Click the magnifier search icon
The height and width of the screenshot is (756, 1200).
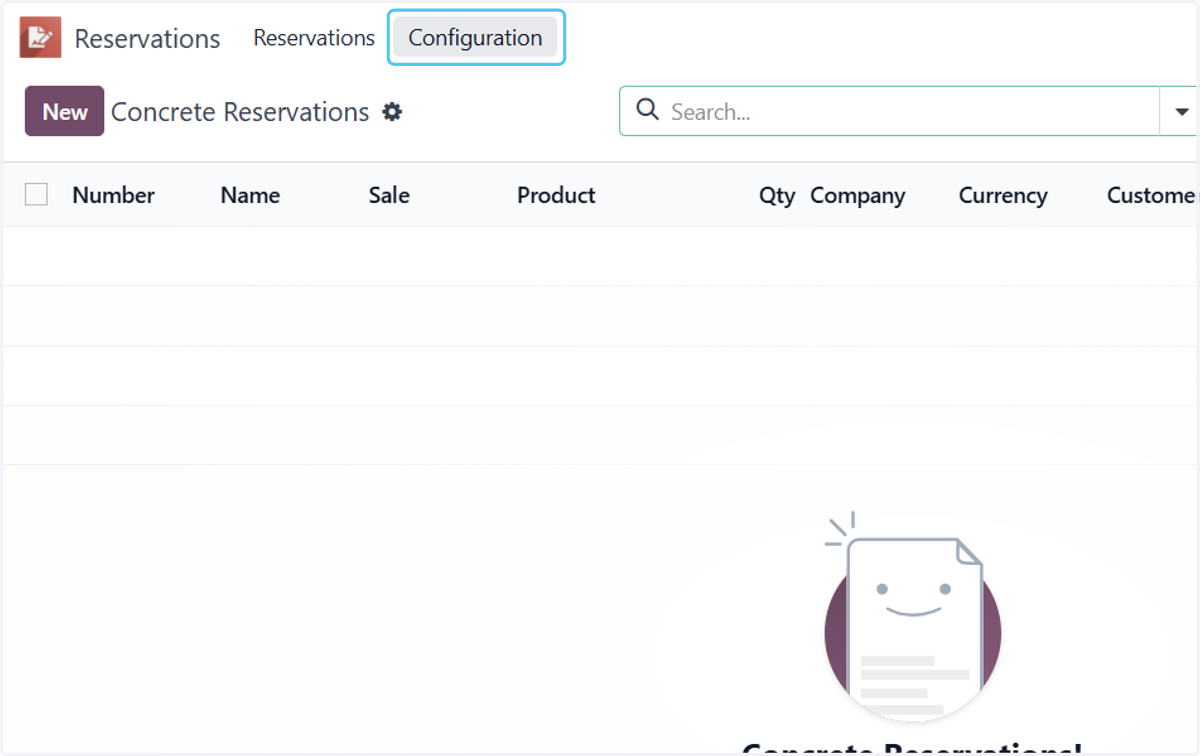[648, 110]
